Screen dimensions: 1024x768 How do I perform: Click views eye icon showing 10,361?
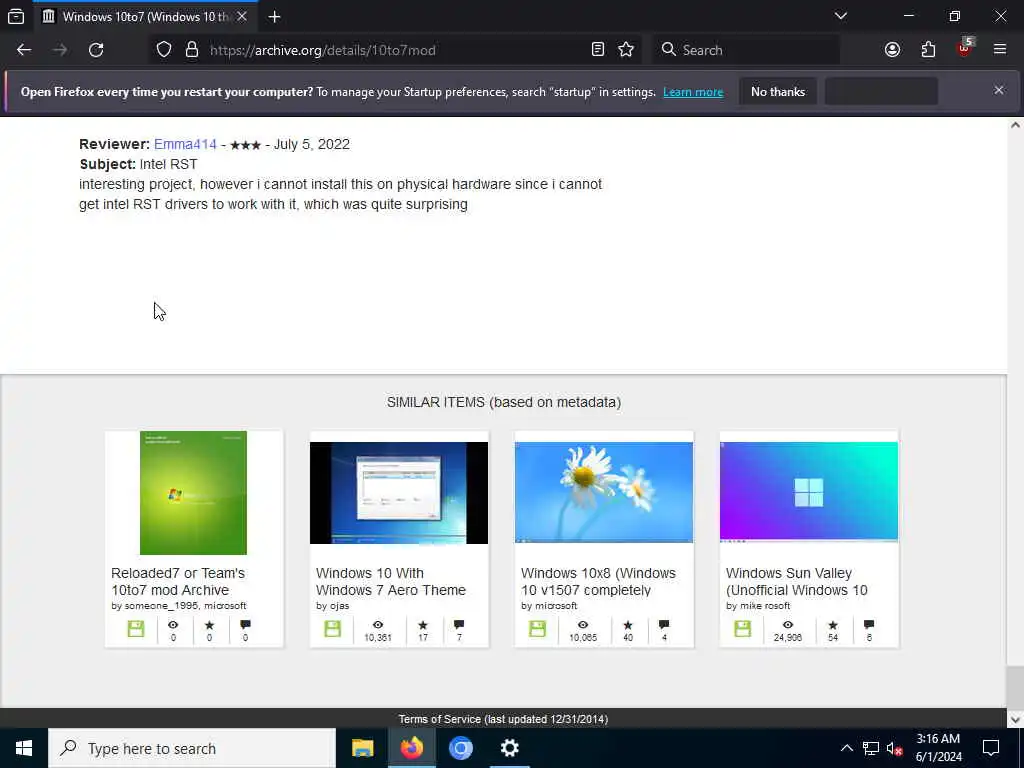point(377,625)
